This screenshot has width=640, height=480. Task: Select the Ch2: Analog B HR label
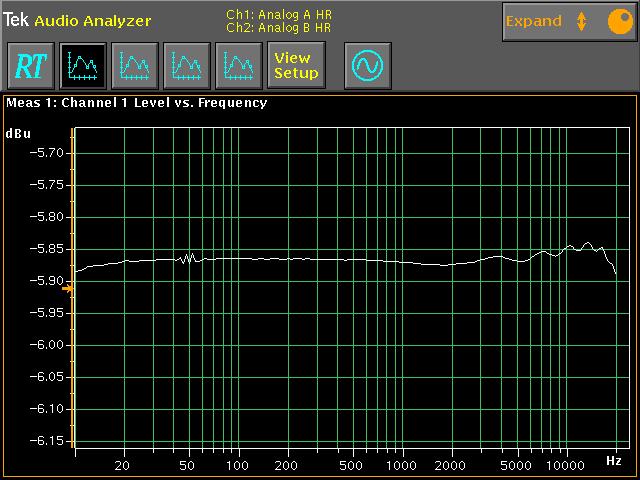[278, 27]
